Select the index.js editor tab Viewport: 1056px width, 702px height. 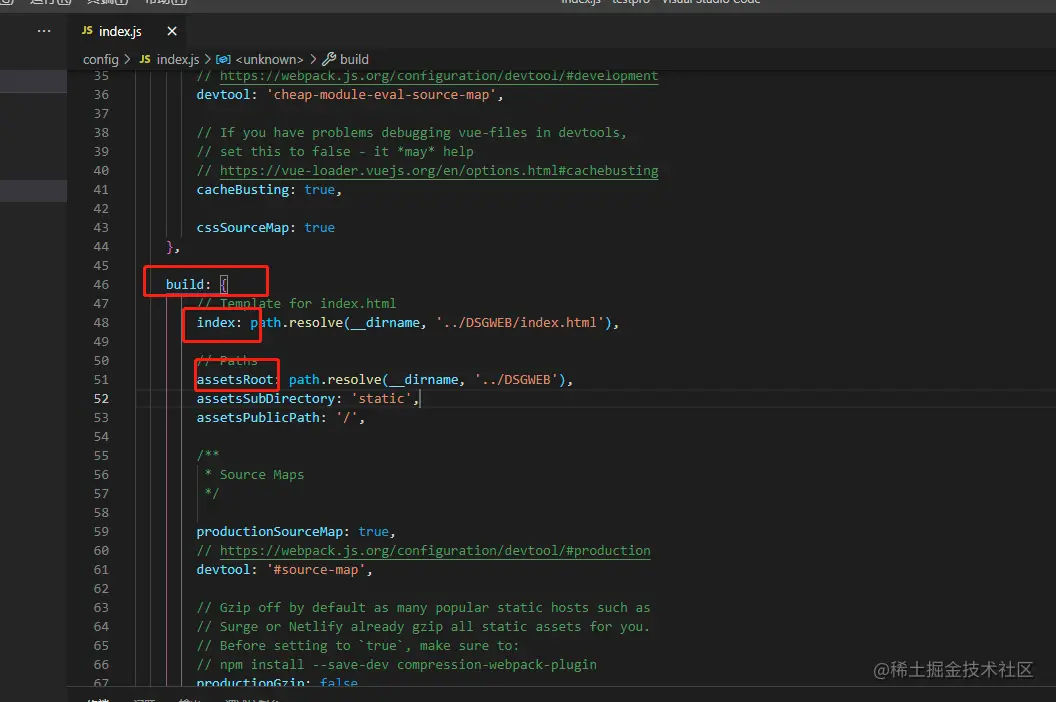point(120,31)
